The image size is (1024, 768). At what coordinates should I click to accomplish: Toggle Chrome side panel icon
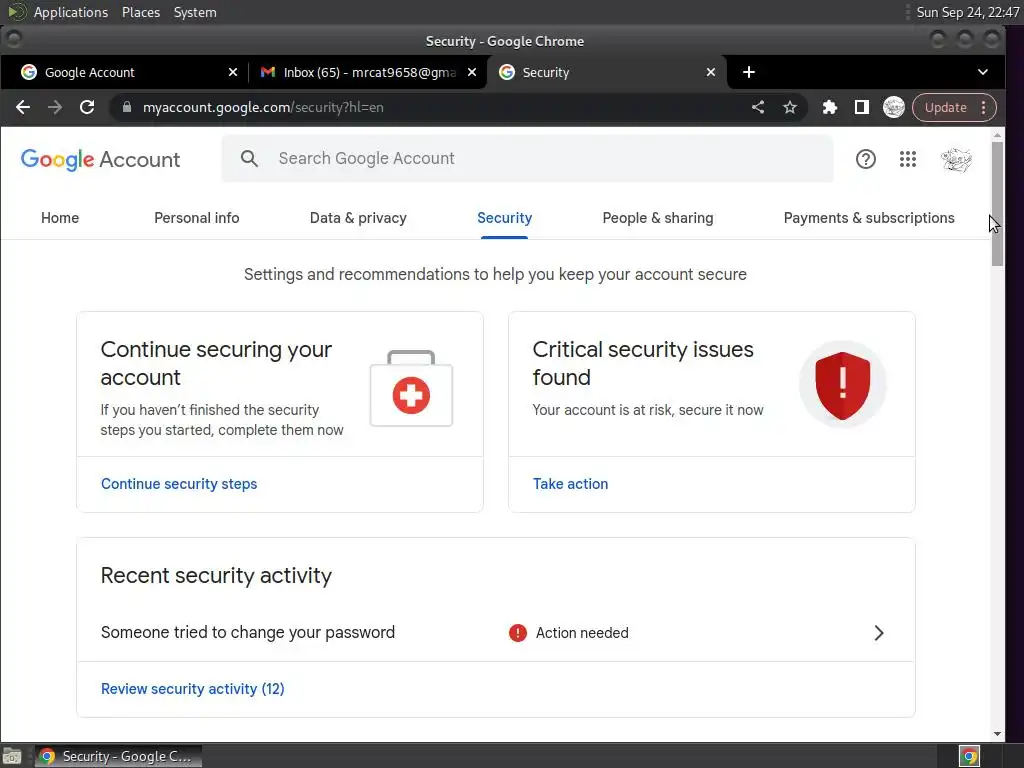[x=861, y=107]
